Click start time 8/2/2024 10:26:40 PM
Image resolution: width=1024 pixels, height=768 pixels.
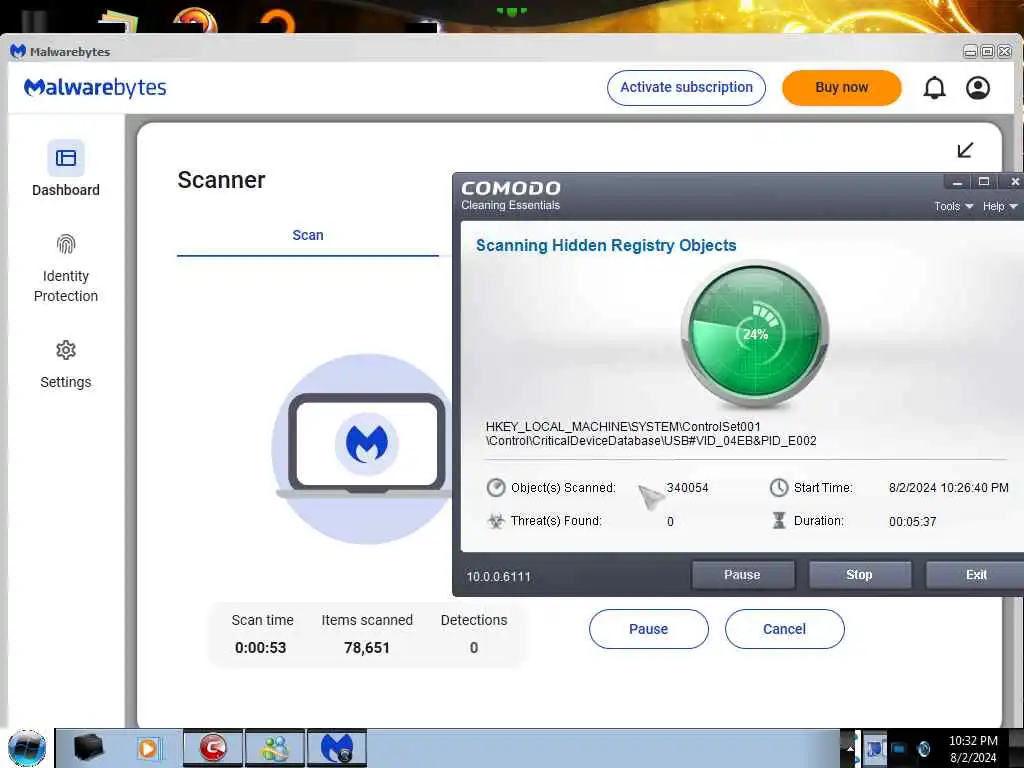coord(948,488)
